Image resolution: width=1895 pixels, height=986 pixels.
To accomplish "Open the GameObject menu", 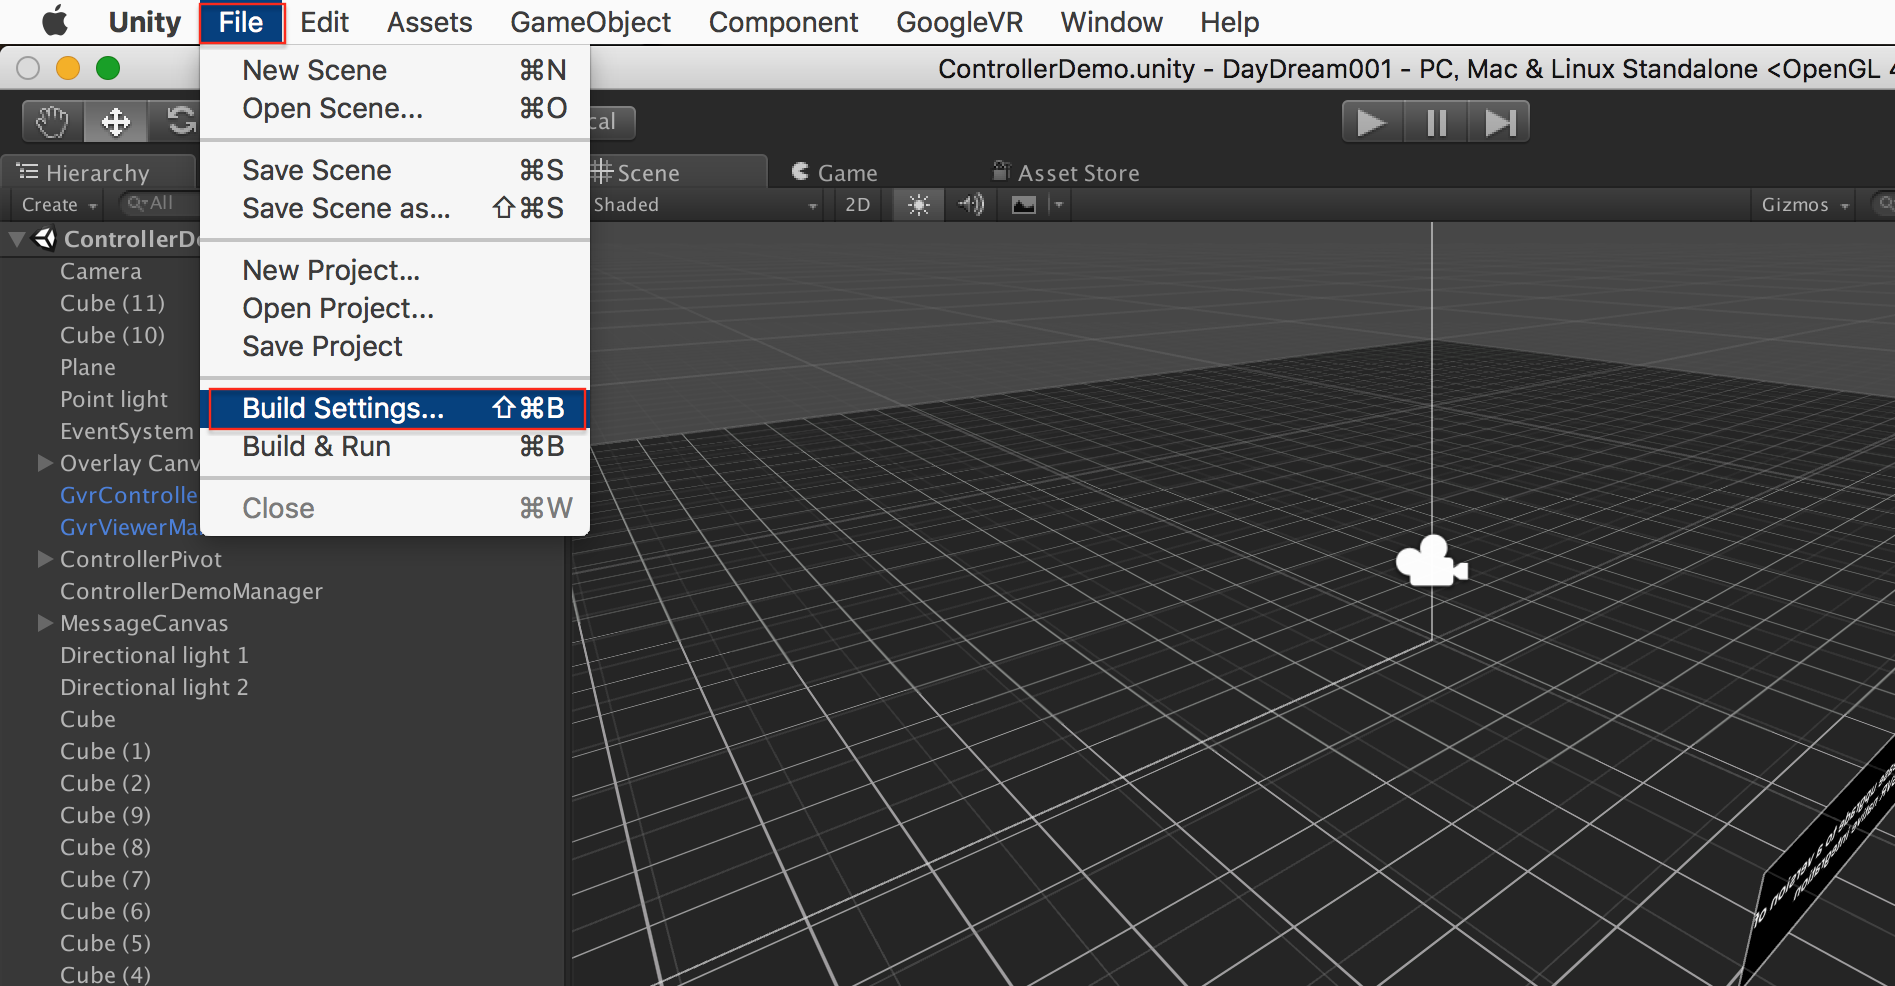I will tap(590, 22).
